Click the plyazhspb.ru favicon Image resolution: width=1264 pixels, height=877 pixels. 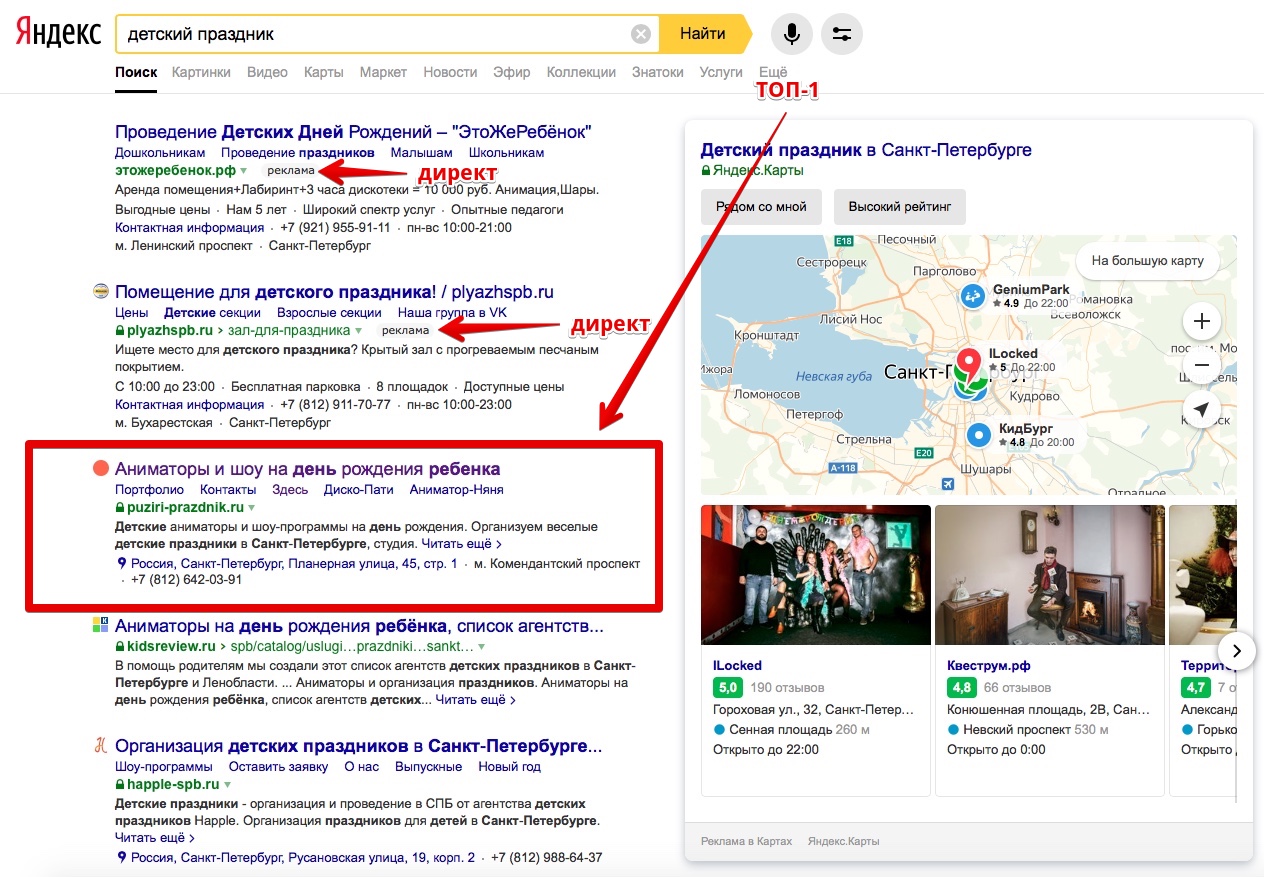[100, 292]
